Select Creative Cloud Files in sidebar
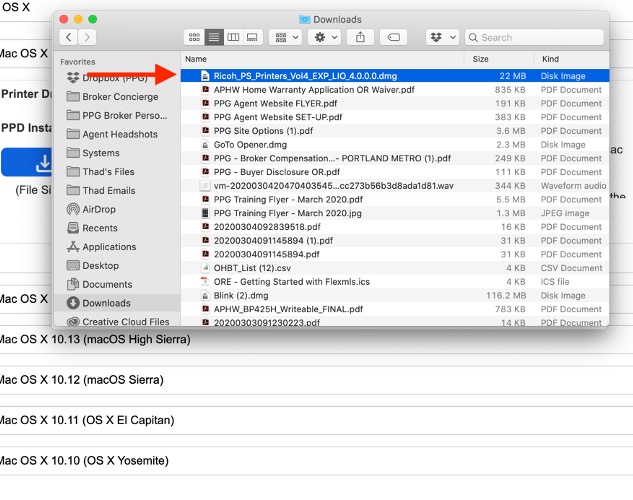 click(x=118, y=322)
